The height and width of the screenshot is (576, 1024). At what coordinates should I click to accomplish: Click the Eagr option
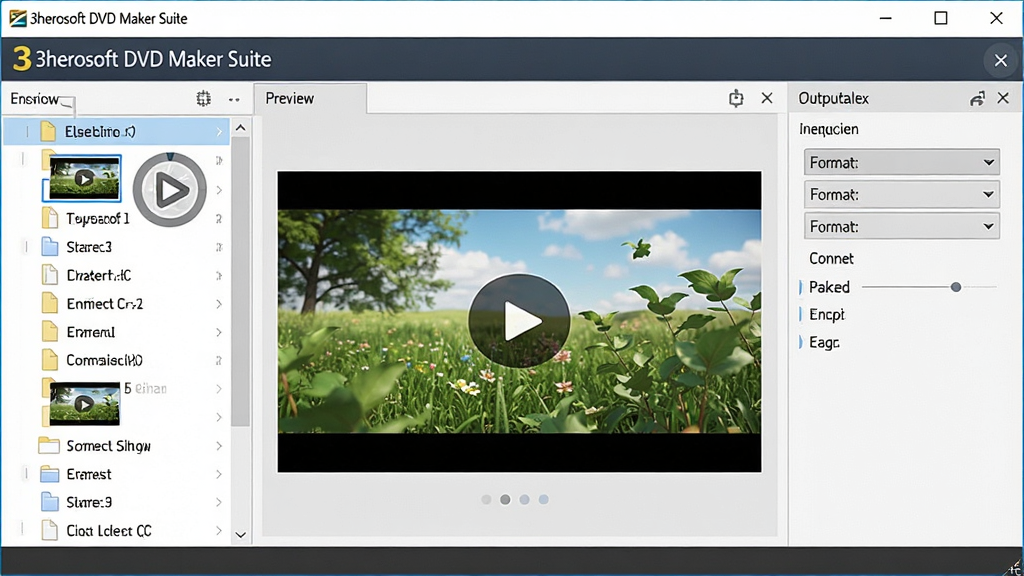pyautogui.click(x=824, y=342)
